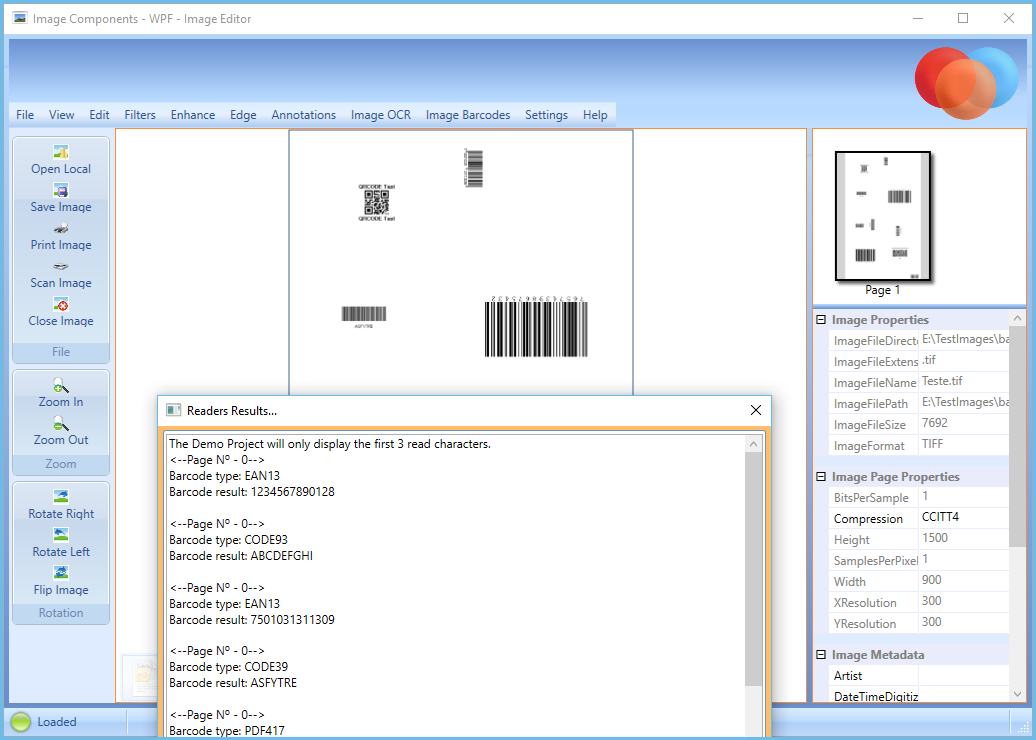1036x740 pixels.
Task: Click the Scan Image label
Action: click(x=61, y=283)
